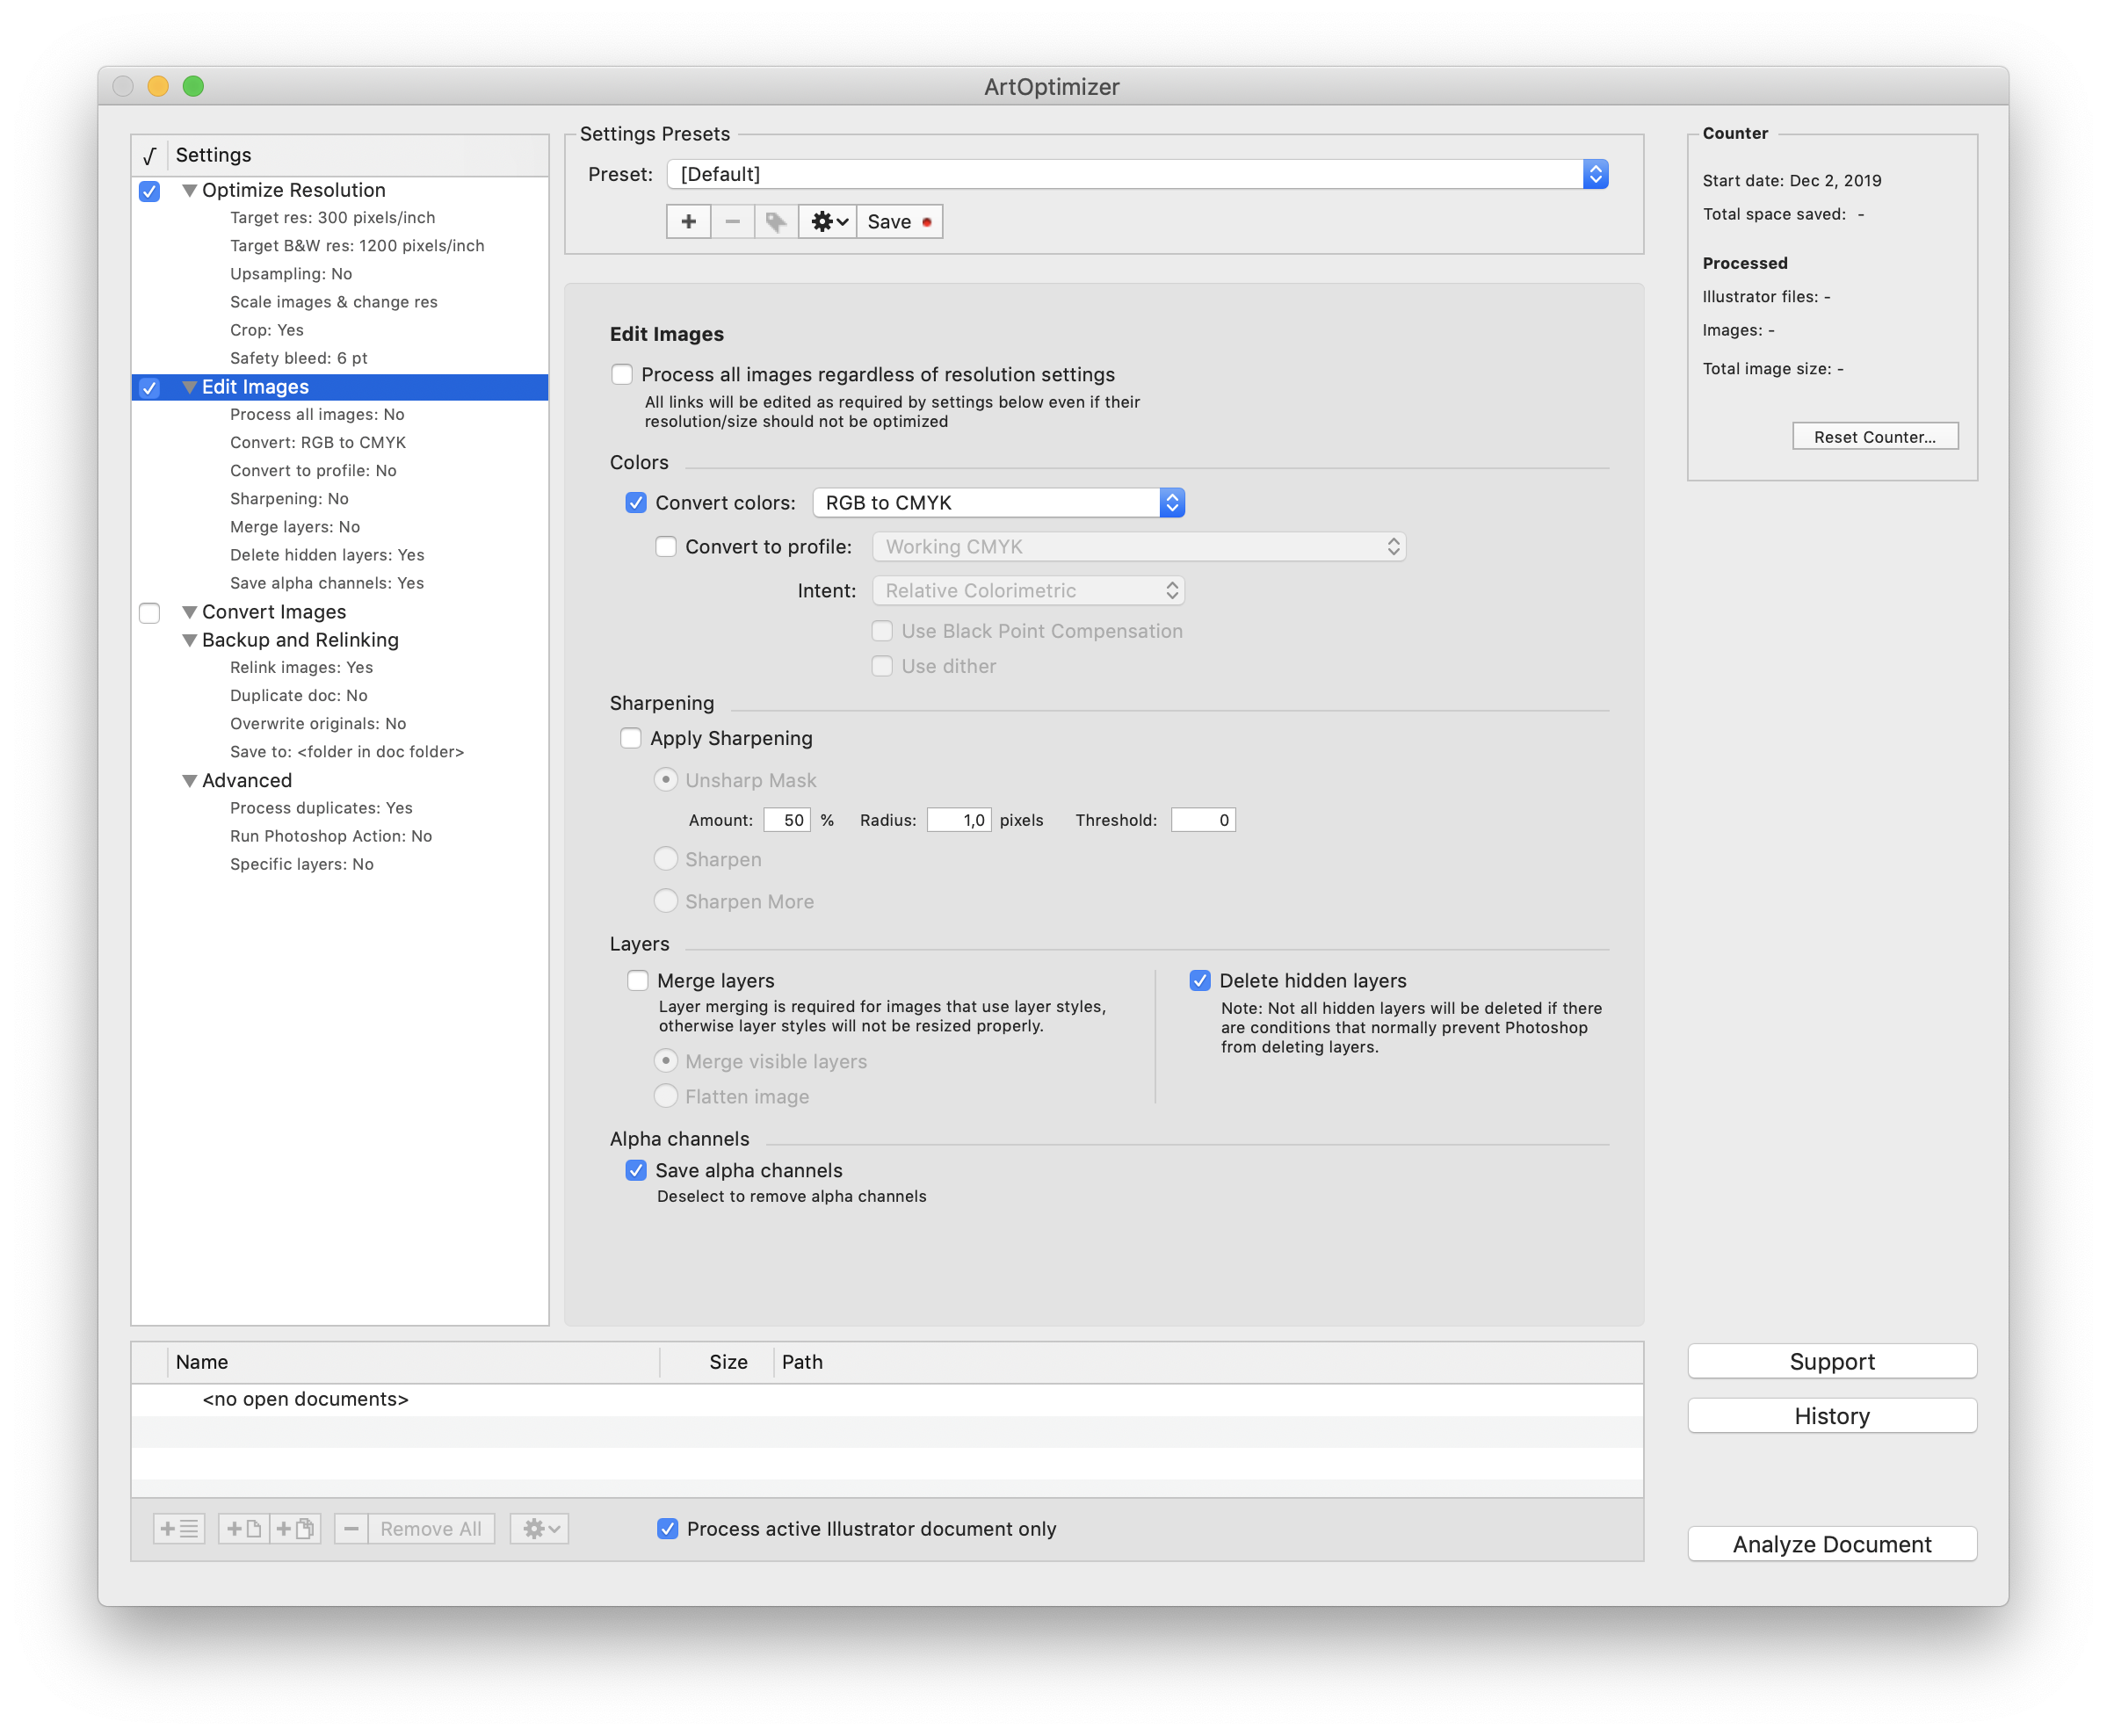The image size is (2107, 1736).
Task: Enable Convert to profile checkbox
Action: click(x=666, y=546)
